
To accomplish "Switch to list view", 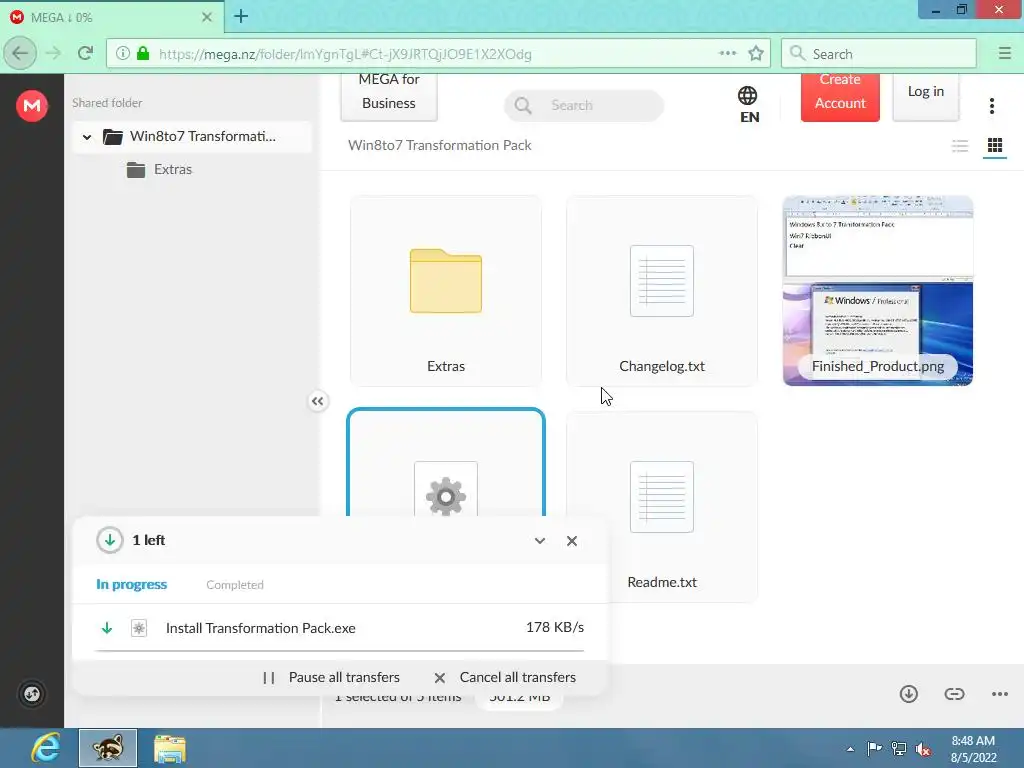I will [x=959, y=146].
